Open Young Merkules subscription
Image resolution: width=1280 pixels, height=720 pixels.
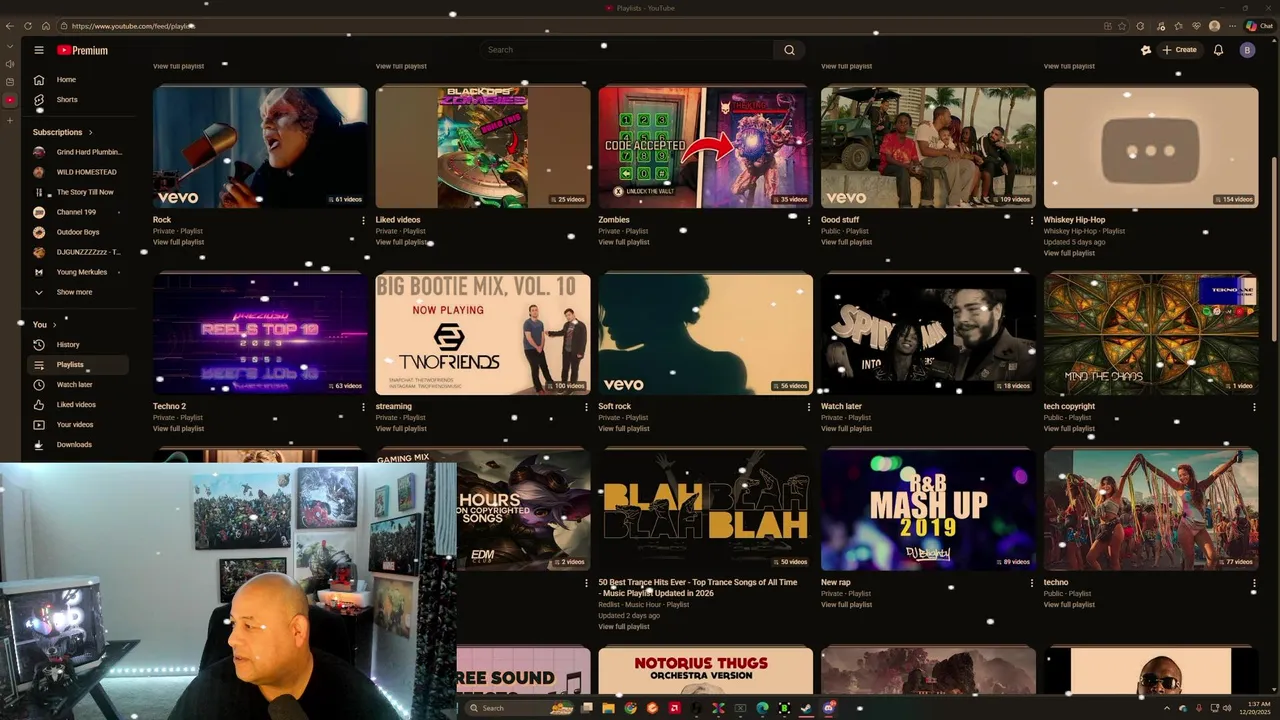(78, 272)
